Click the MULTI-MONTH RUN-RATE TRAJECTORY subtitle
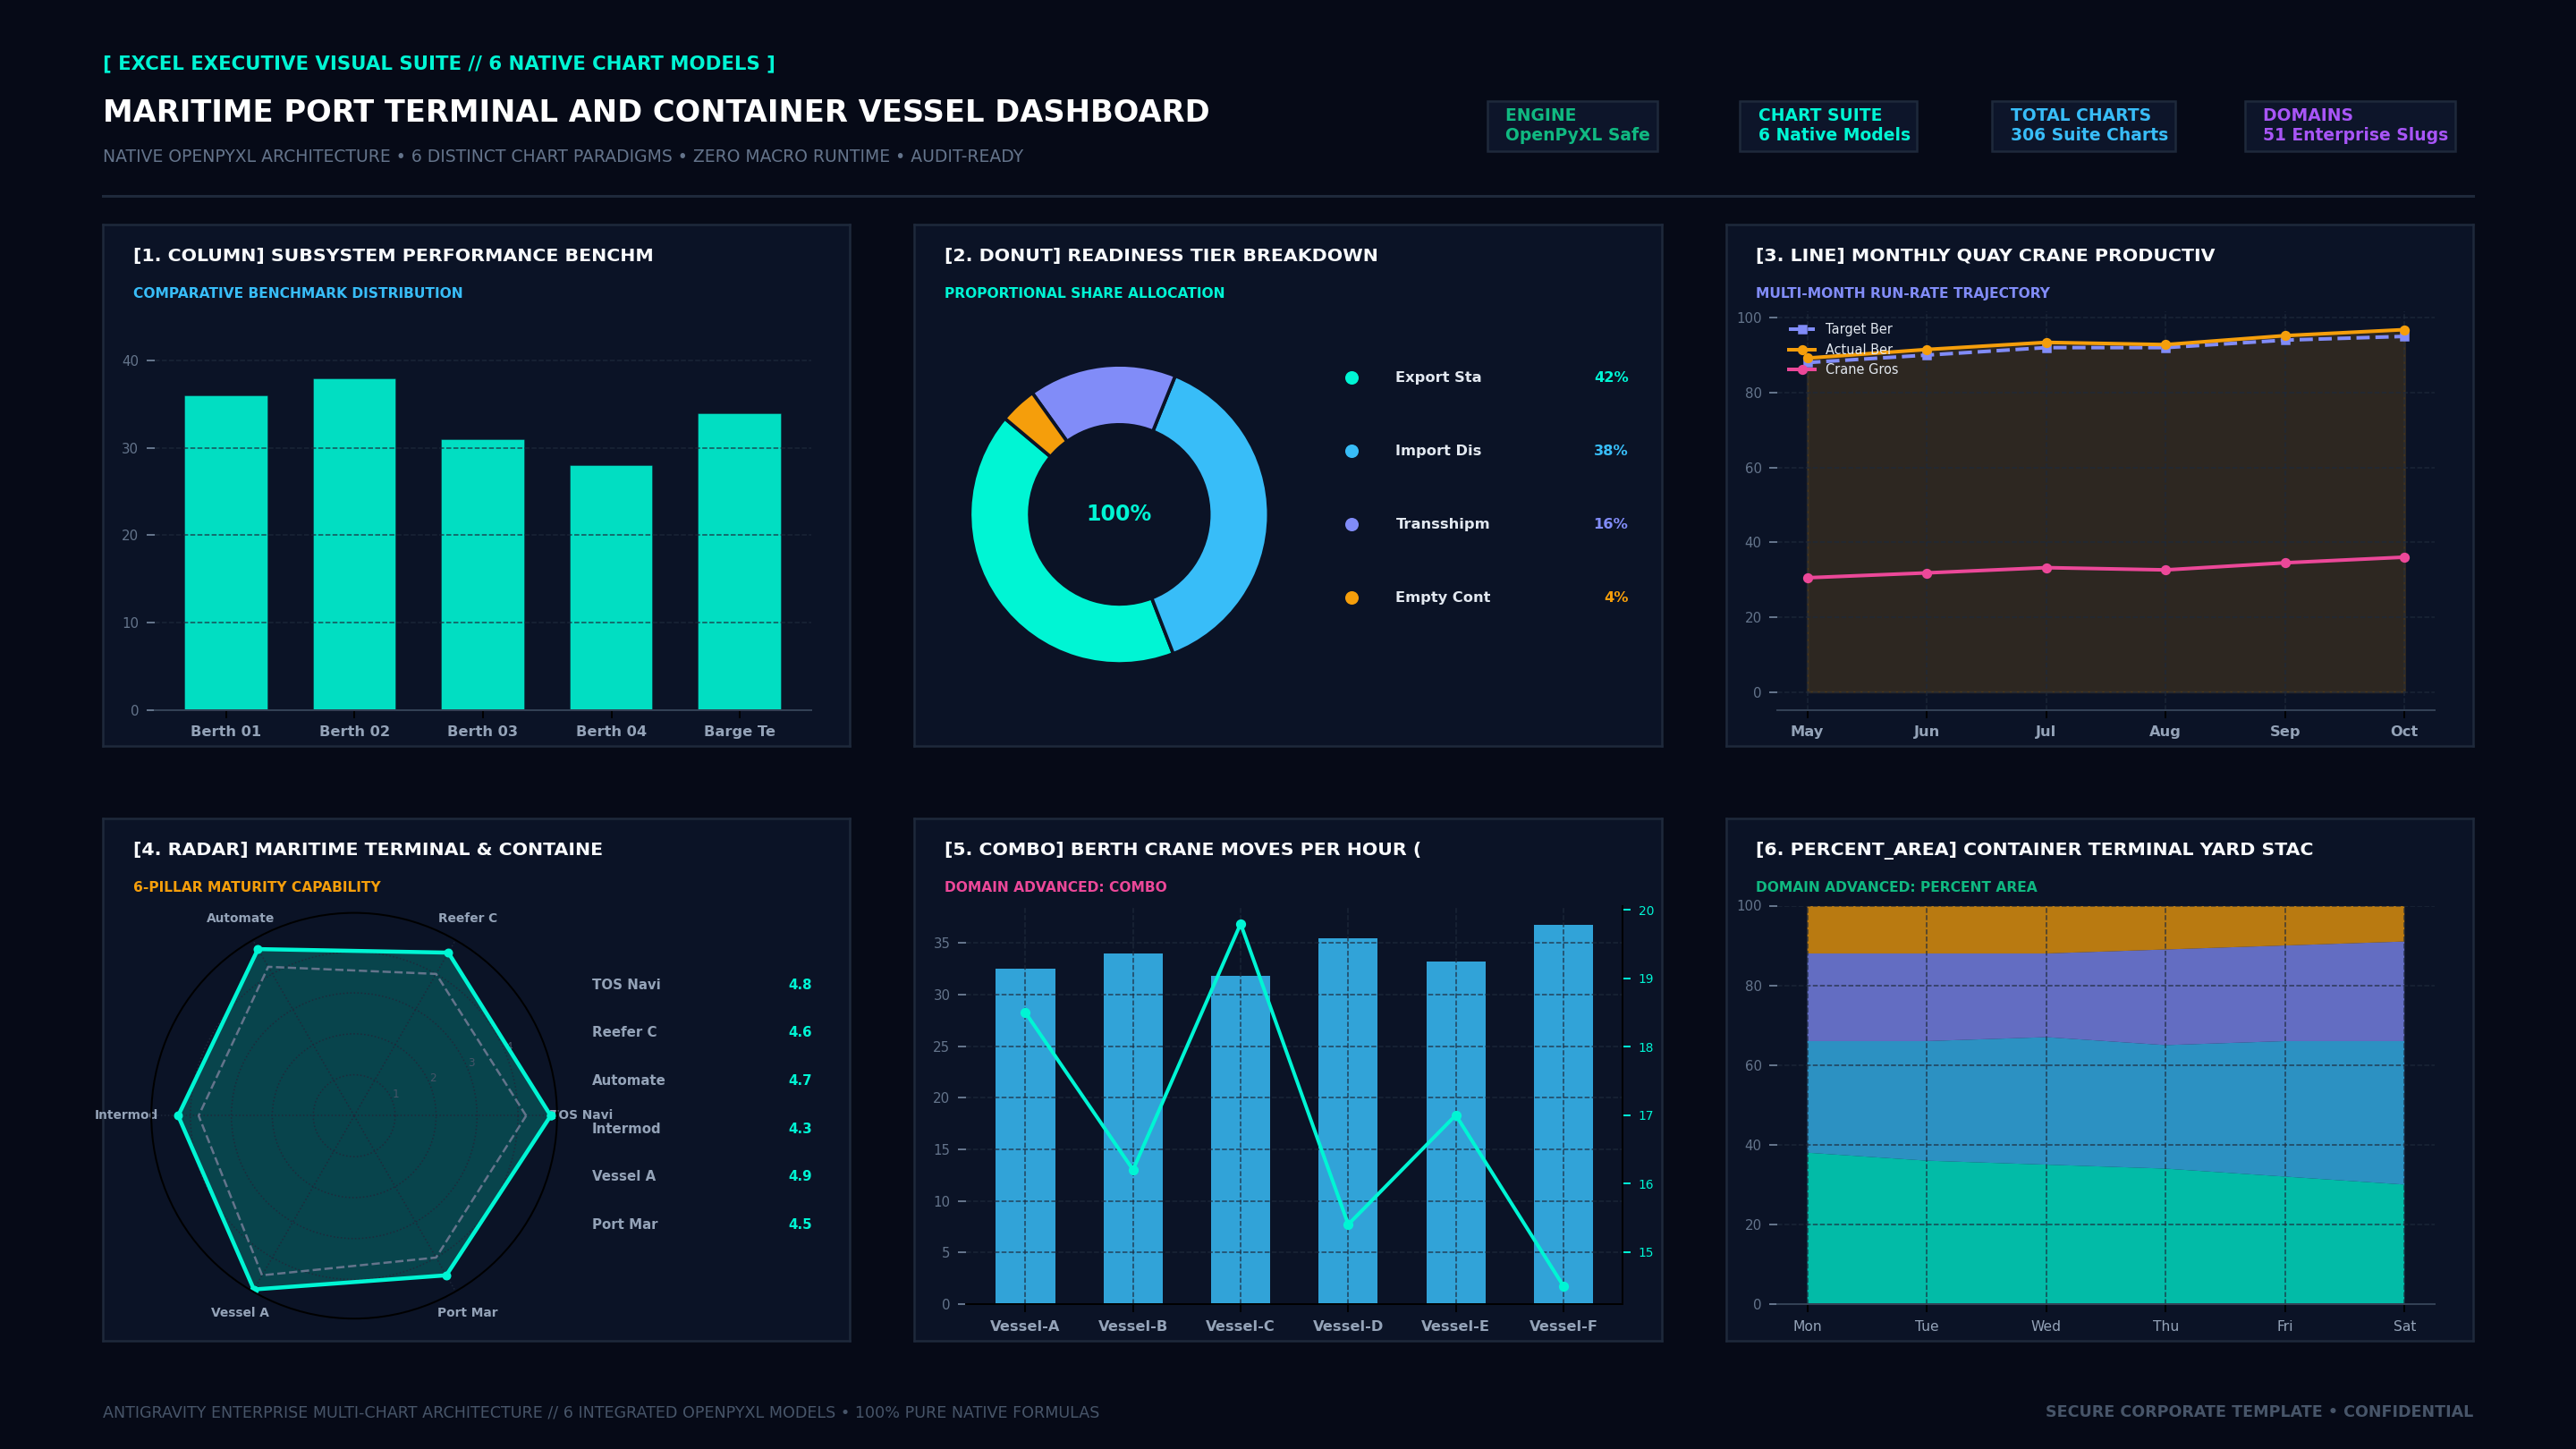 point(1902,293)
